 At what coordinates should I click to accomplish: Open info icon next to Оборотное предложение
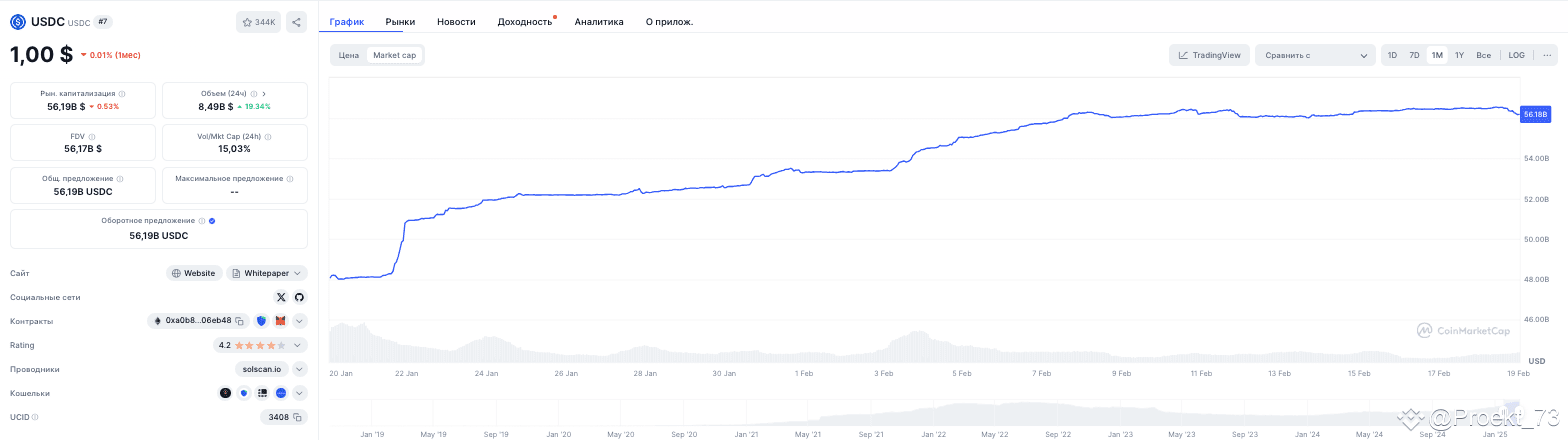[x=201, y=221]
